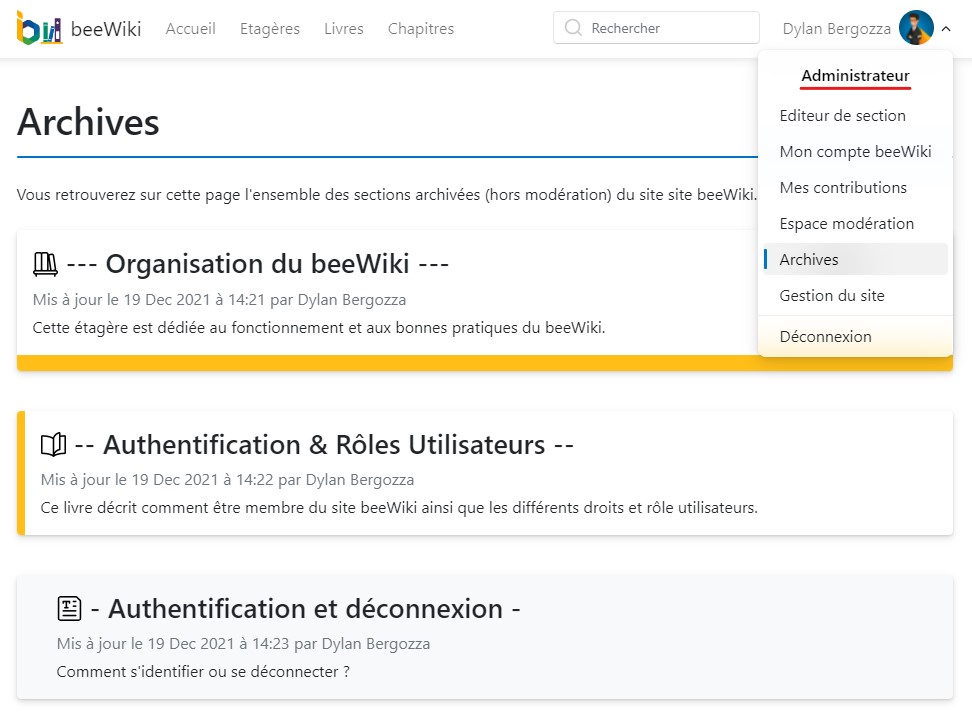
Task: Collapse the user menu with the chevron
Action: click(x=946, y=29)
